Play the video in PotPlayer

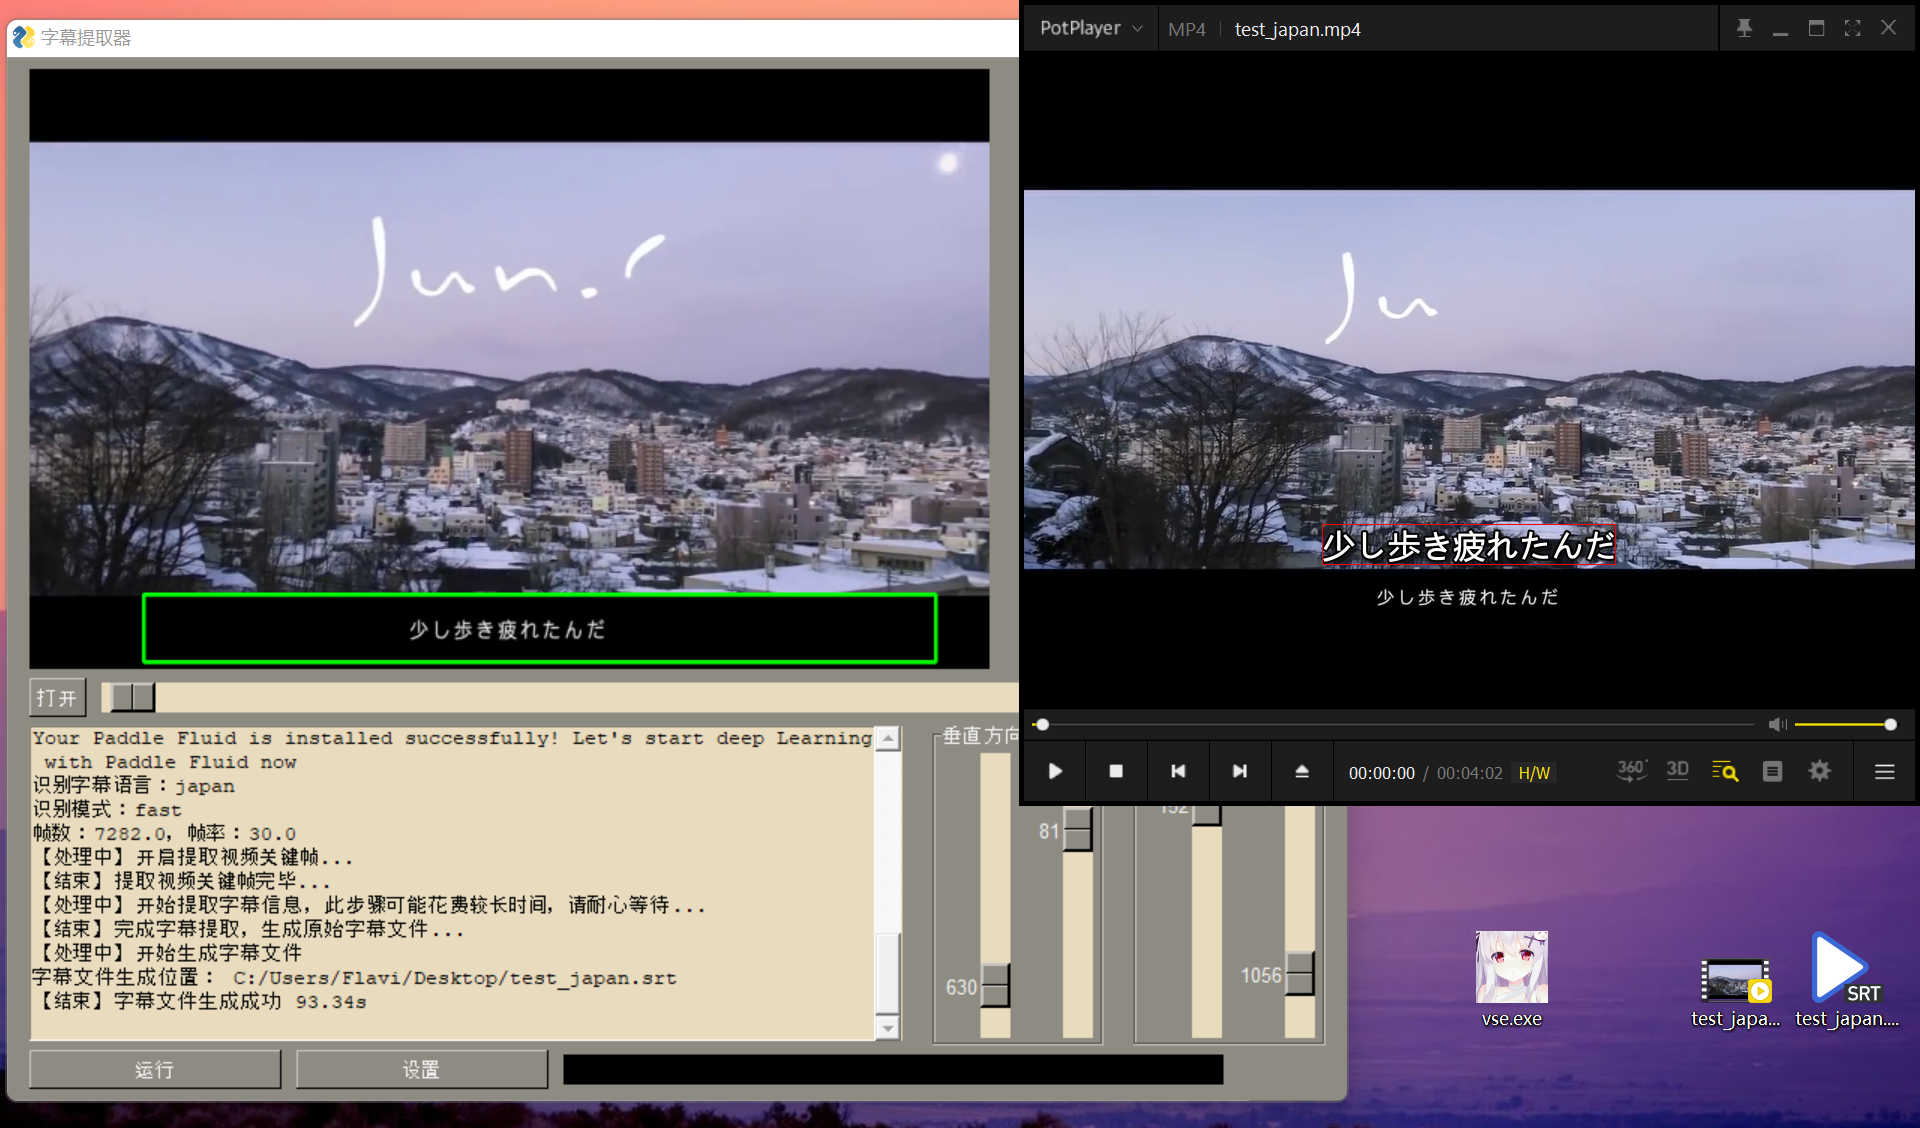(x=1055, y=771)
